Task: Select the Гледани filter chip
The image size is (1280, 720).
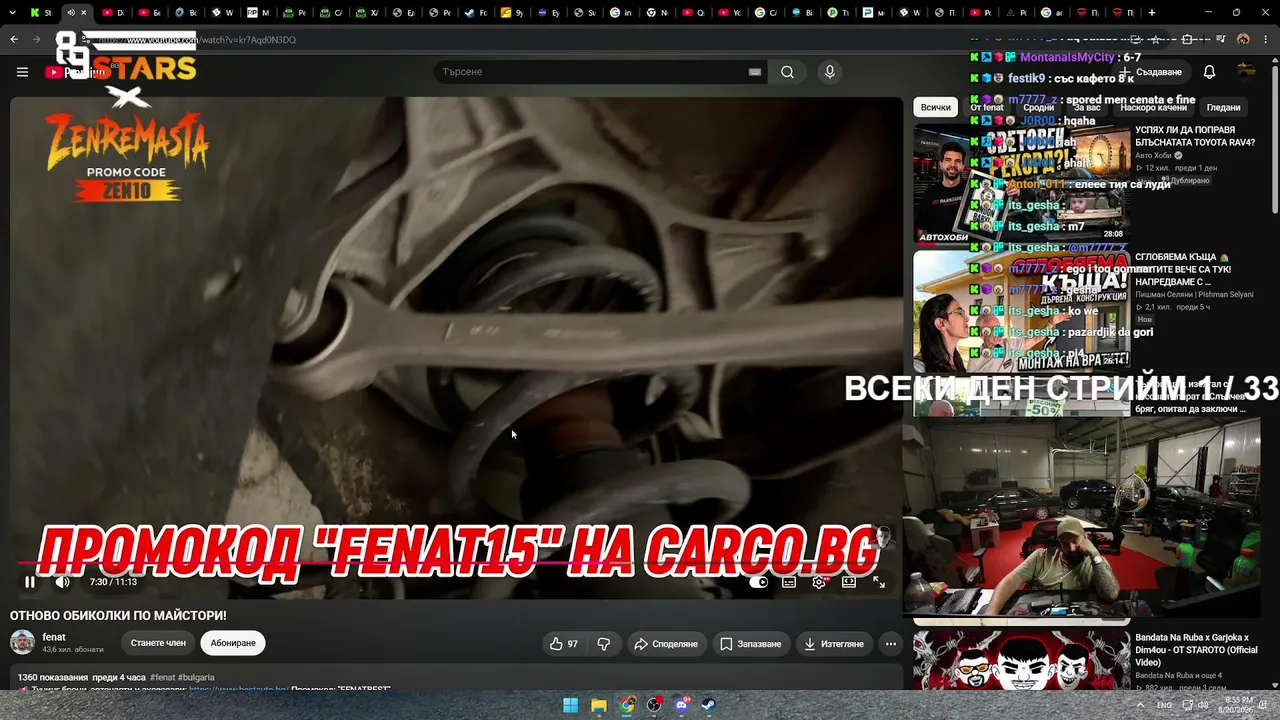Action: click(x=1223, y=107)
